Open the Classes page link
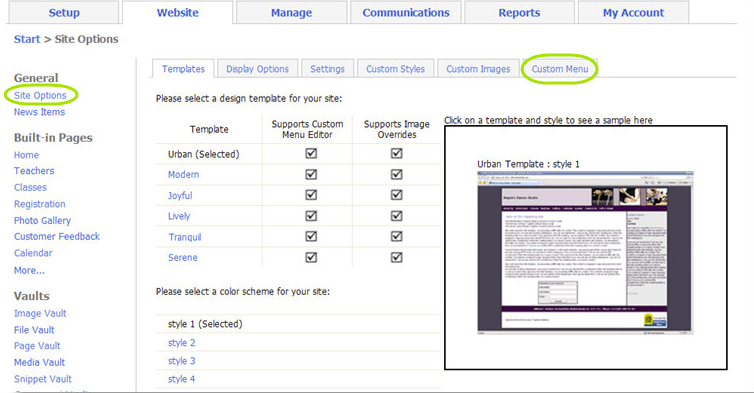754x393 pixels. (x=30, y=187)
